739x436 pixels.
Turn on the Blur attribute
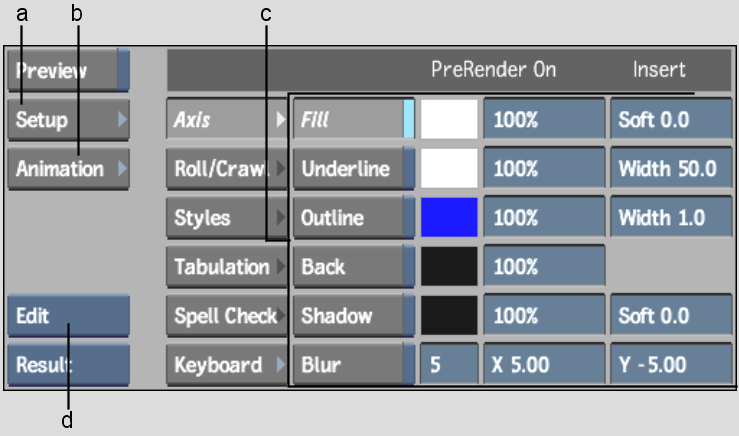tap(353, 364)
